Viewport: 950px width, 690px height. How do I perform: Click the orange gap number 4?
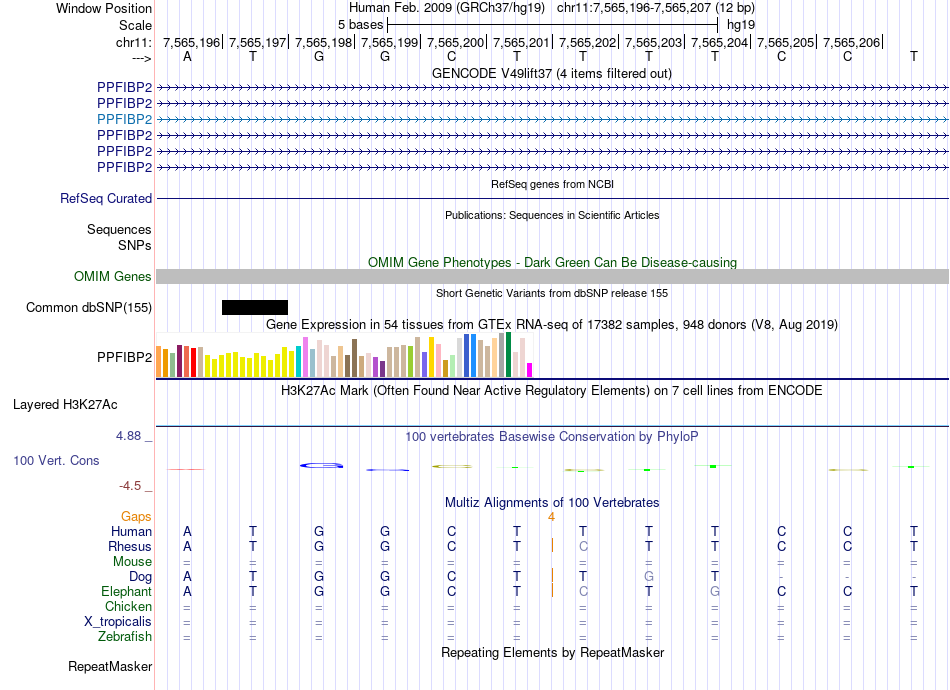(x=551, y=517)
